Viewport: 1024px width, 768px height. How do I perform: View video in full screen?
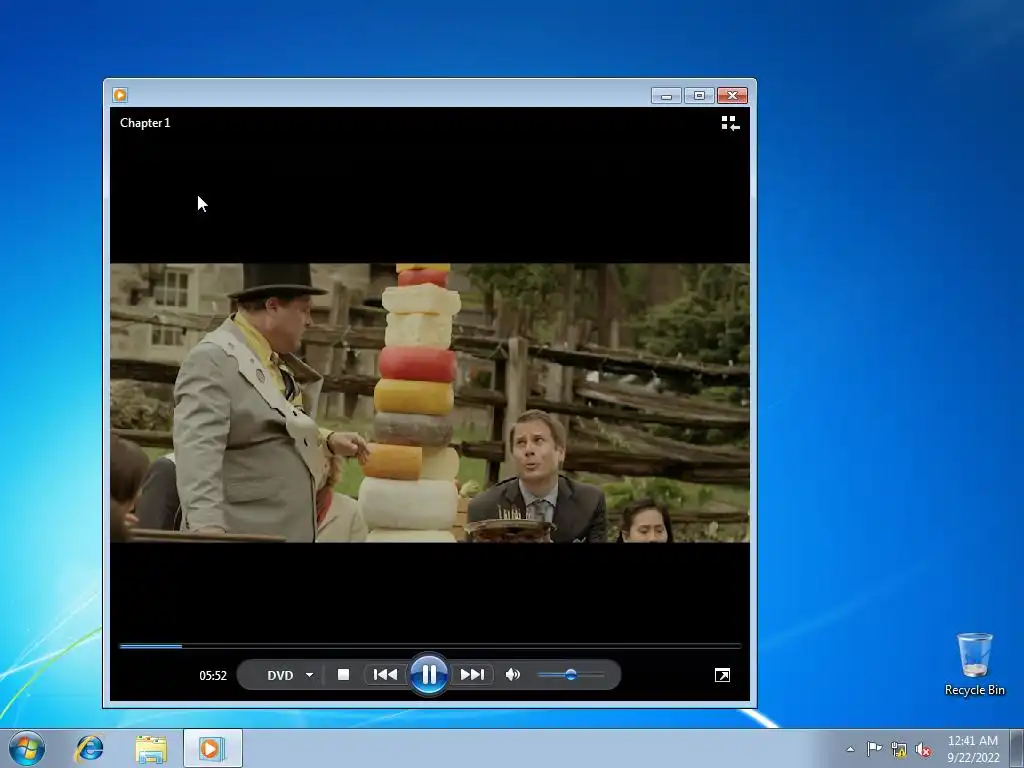(722, 675)
